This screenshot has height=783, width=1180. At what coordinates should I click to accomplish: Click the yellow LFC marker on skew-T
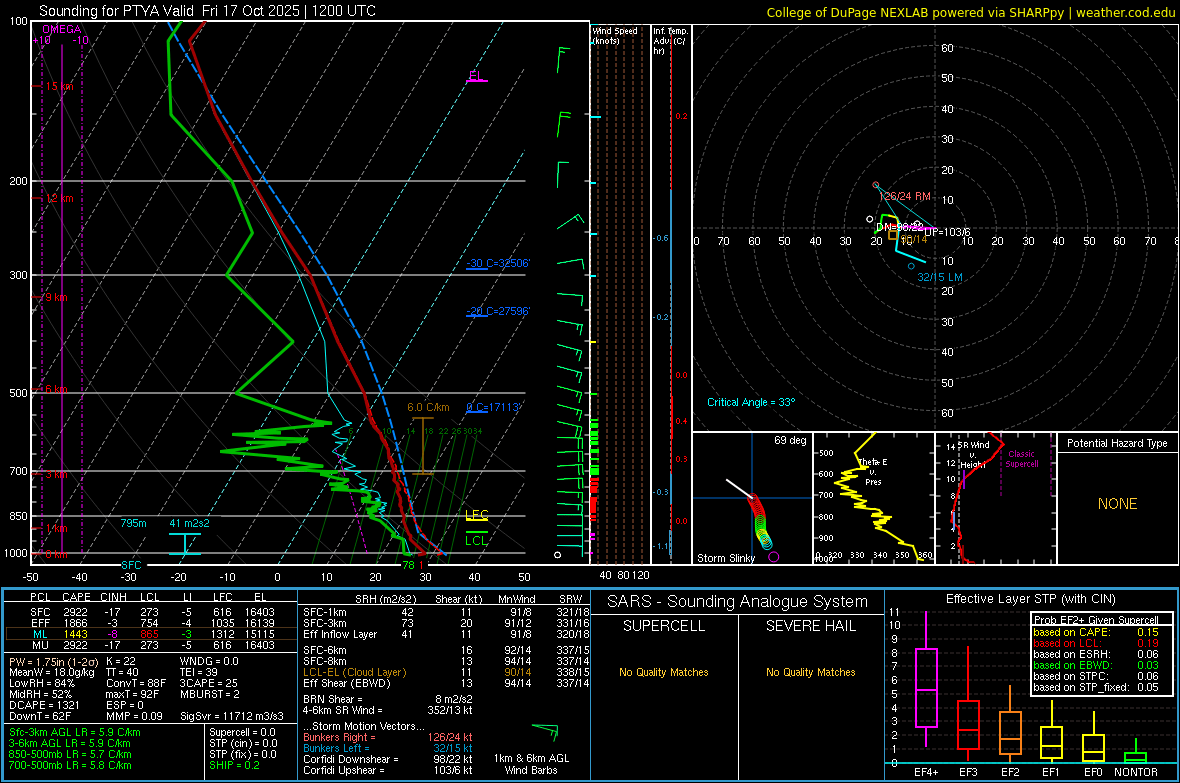pos(476,516)
